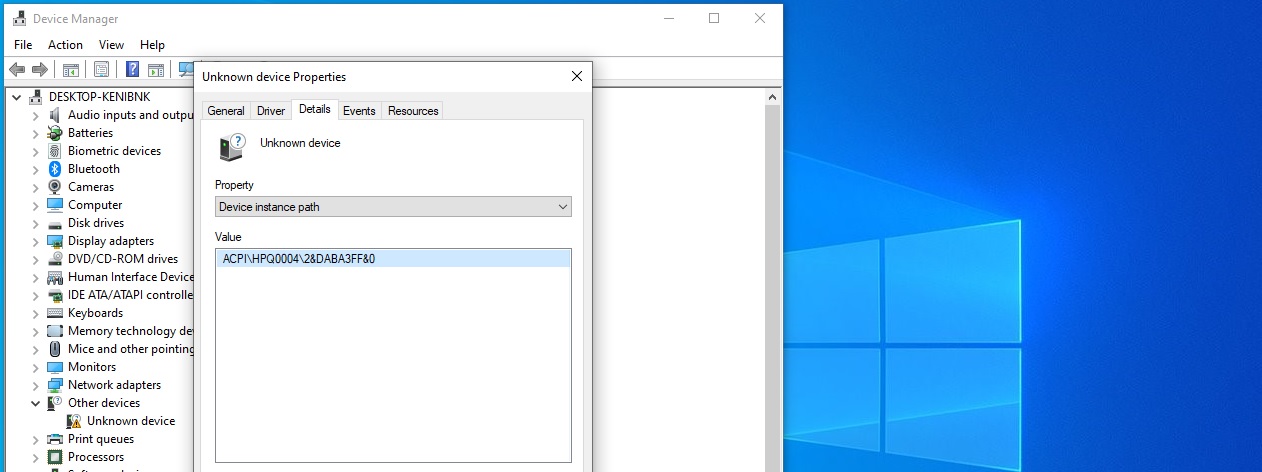Expand the Batteries node
The width and height of the screenshot is (1262, 472).
[35, 133]
